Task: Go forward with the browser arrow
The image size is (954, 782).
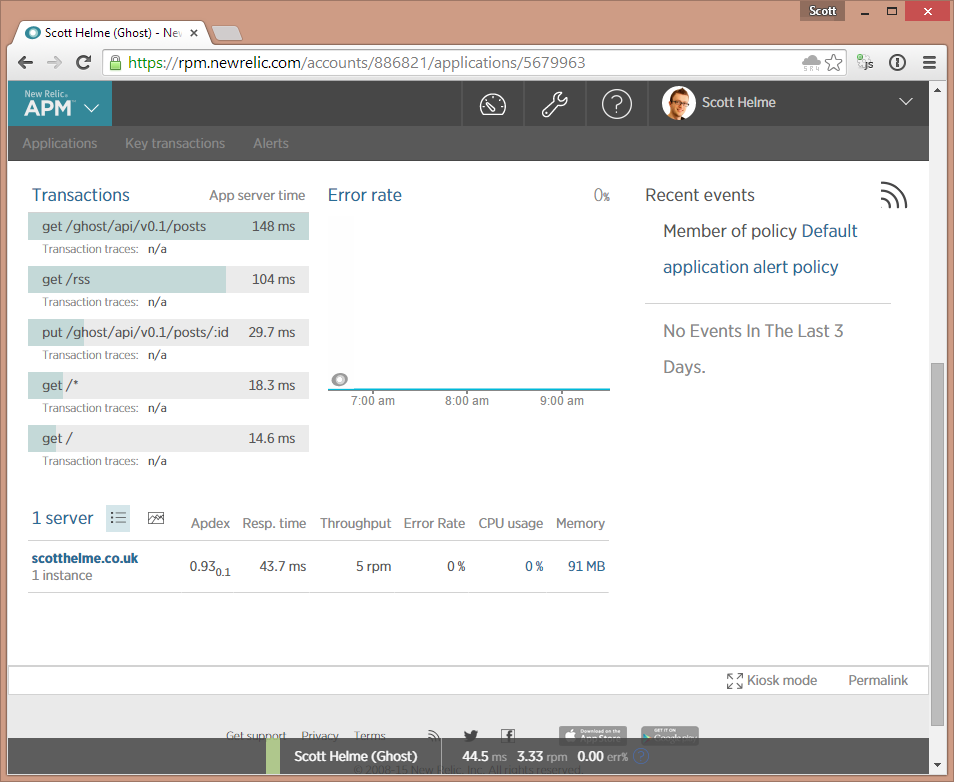Action: [55, 62]
